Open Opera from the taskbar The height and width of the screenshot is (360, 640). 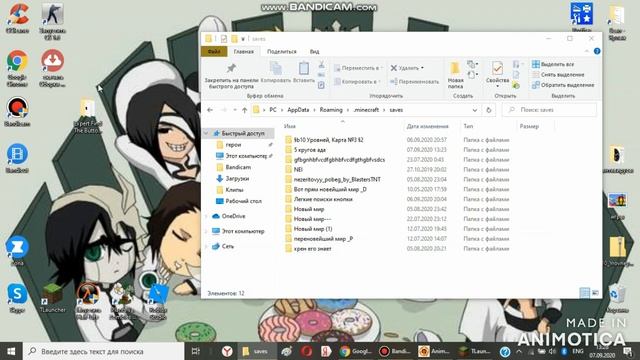(x=307, y=351)
